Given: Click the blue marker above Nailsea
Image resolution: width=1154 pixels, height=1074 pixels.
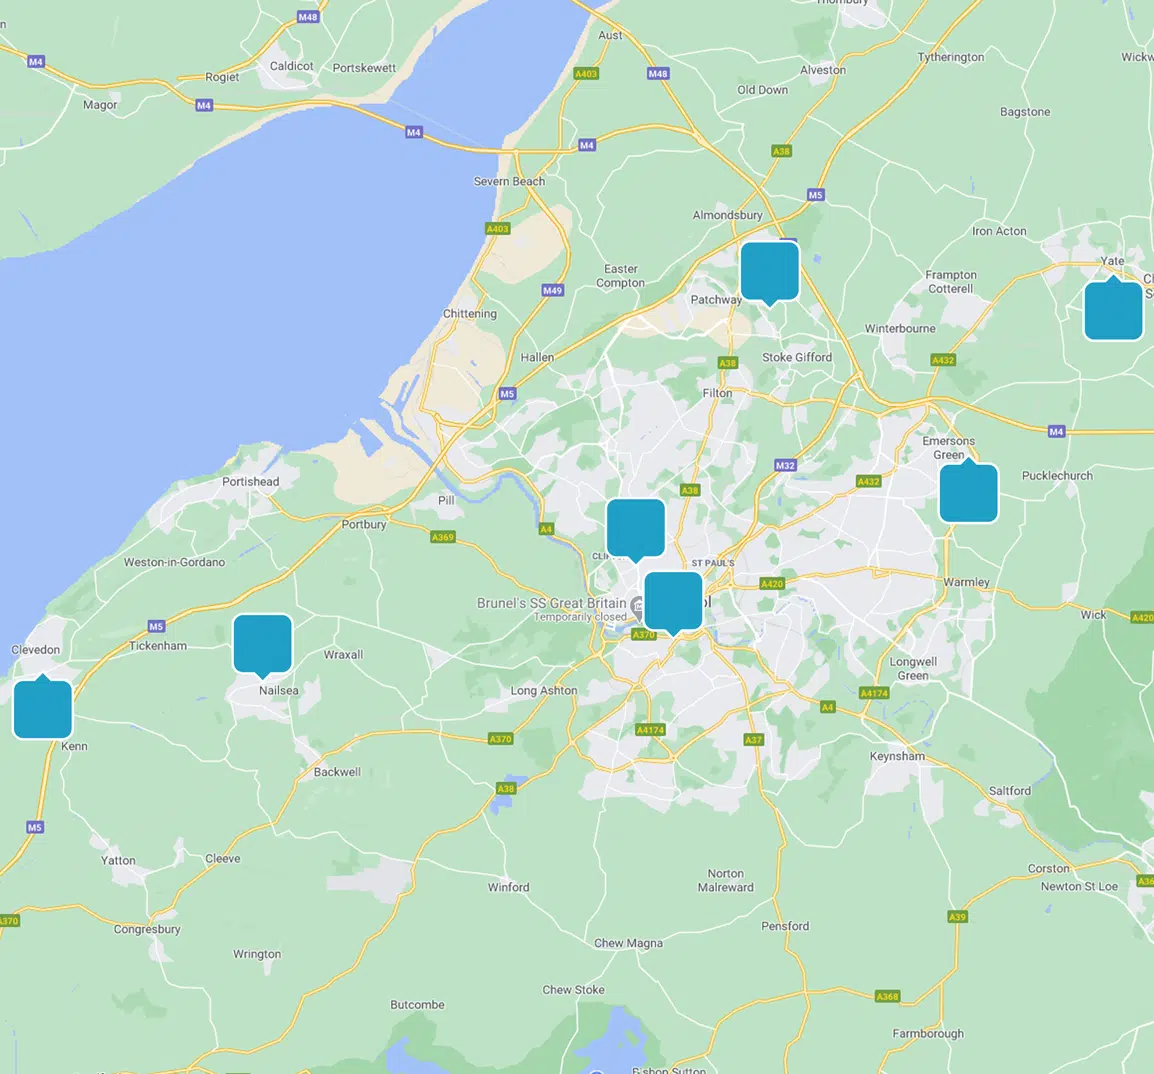Looking at the screenshot, I should [x=262, y=643].
